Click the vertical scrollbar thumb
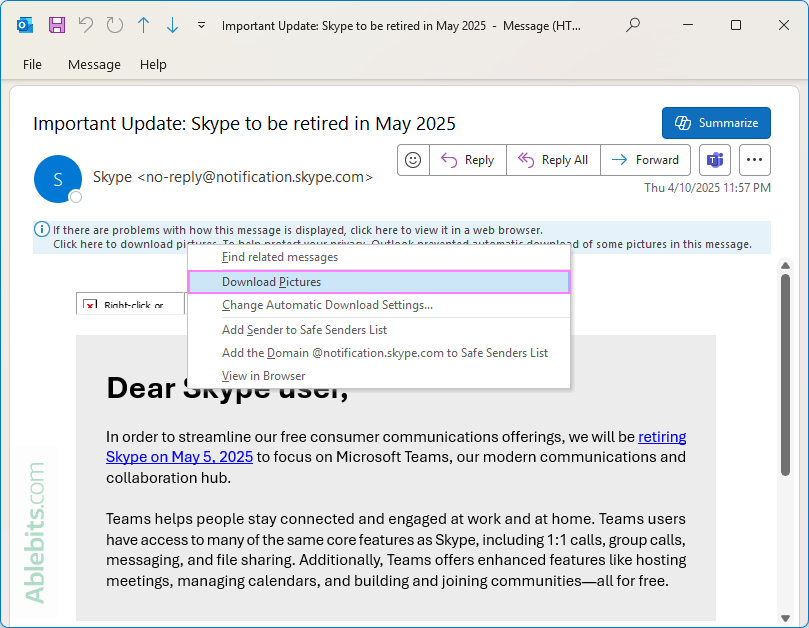The image size is (809, 628). (785, 375)
